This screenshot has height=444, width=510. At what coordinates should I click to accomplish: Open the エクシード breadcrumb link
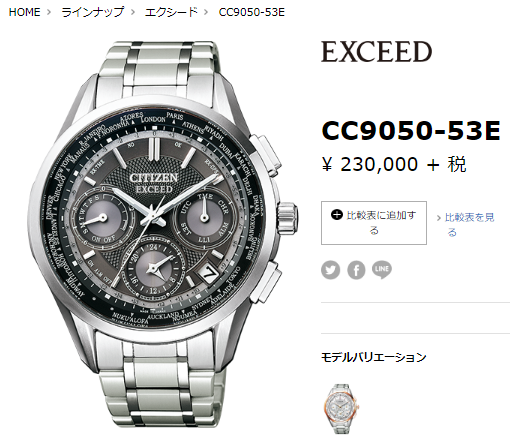(x=171, y=12)
